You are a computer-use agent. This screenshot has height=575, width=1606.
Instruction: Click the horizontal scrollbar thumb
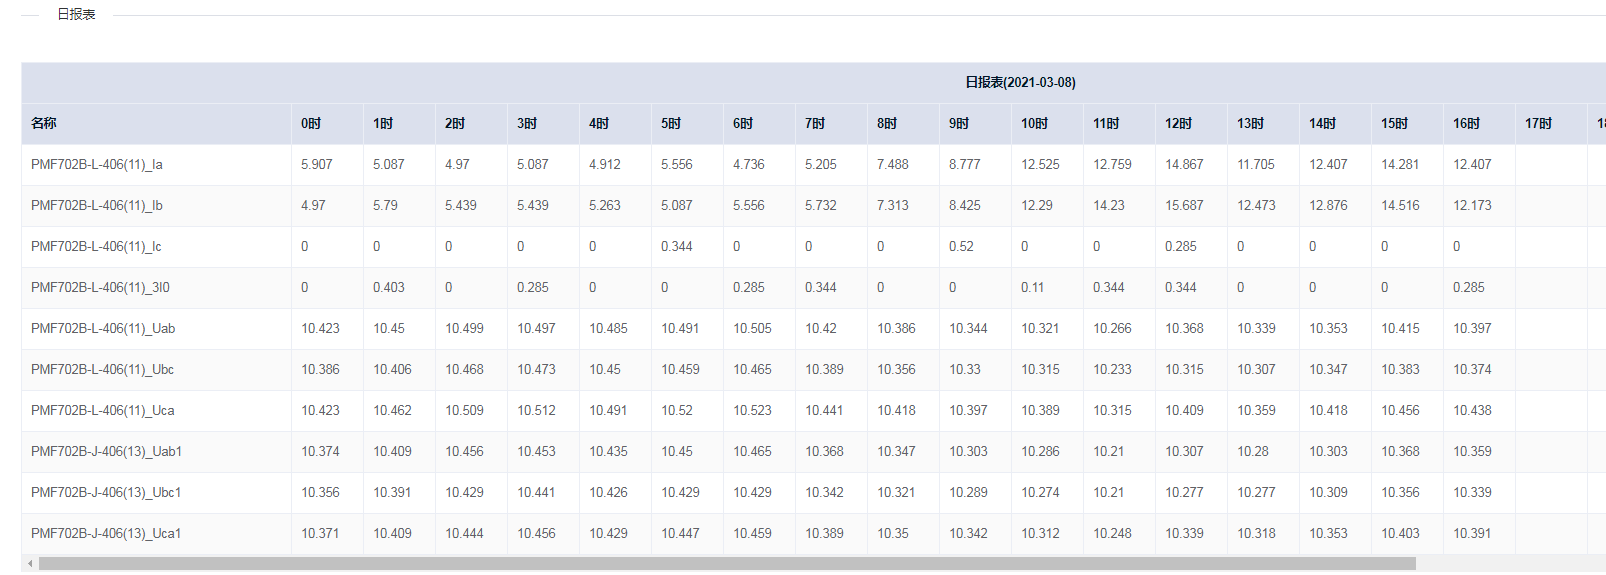[727, 564]
